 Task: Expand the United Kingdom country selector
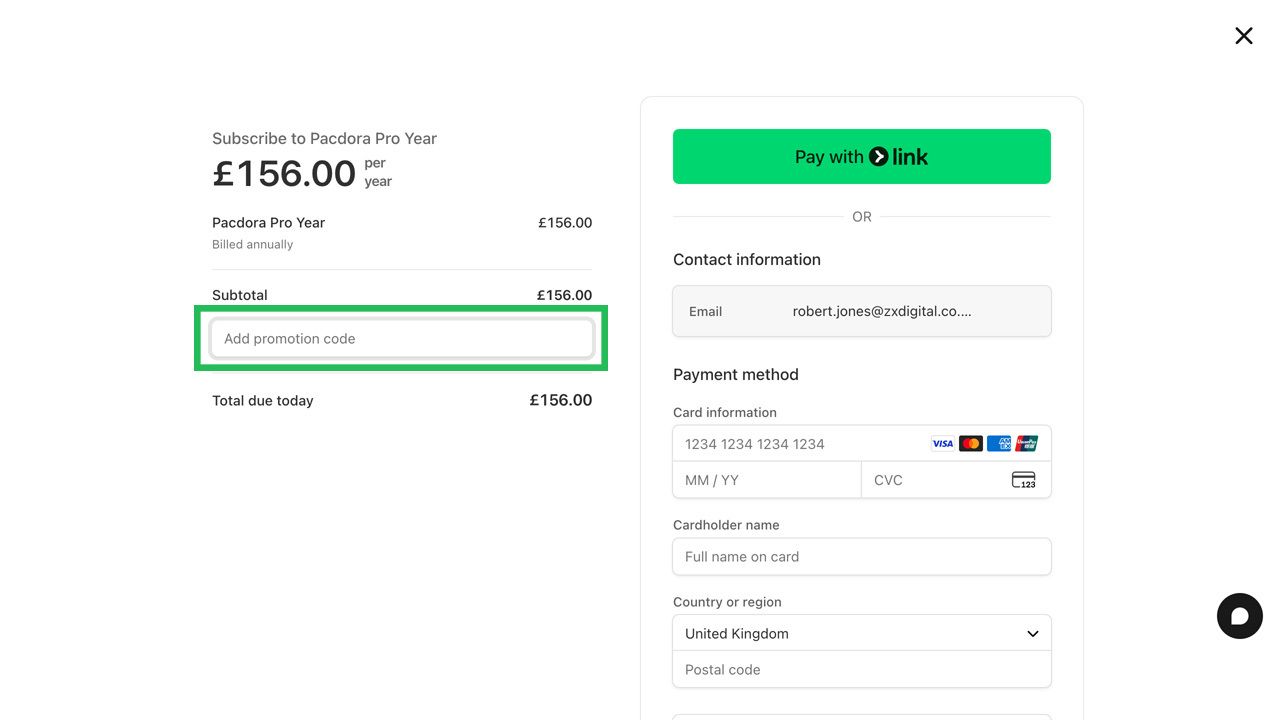click(x=861, y=633)
